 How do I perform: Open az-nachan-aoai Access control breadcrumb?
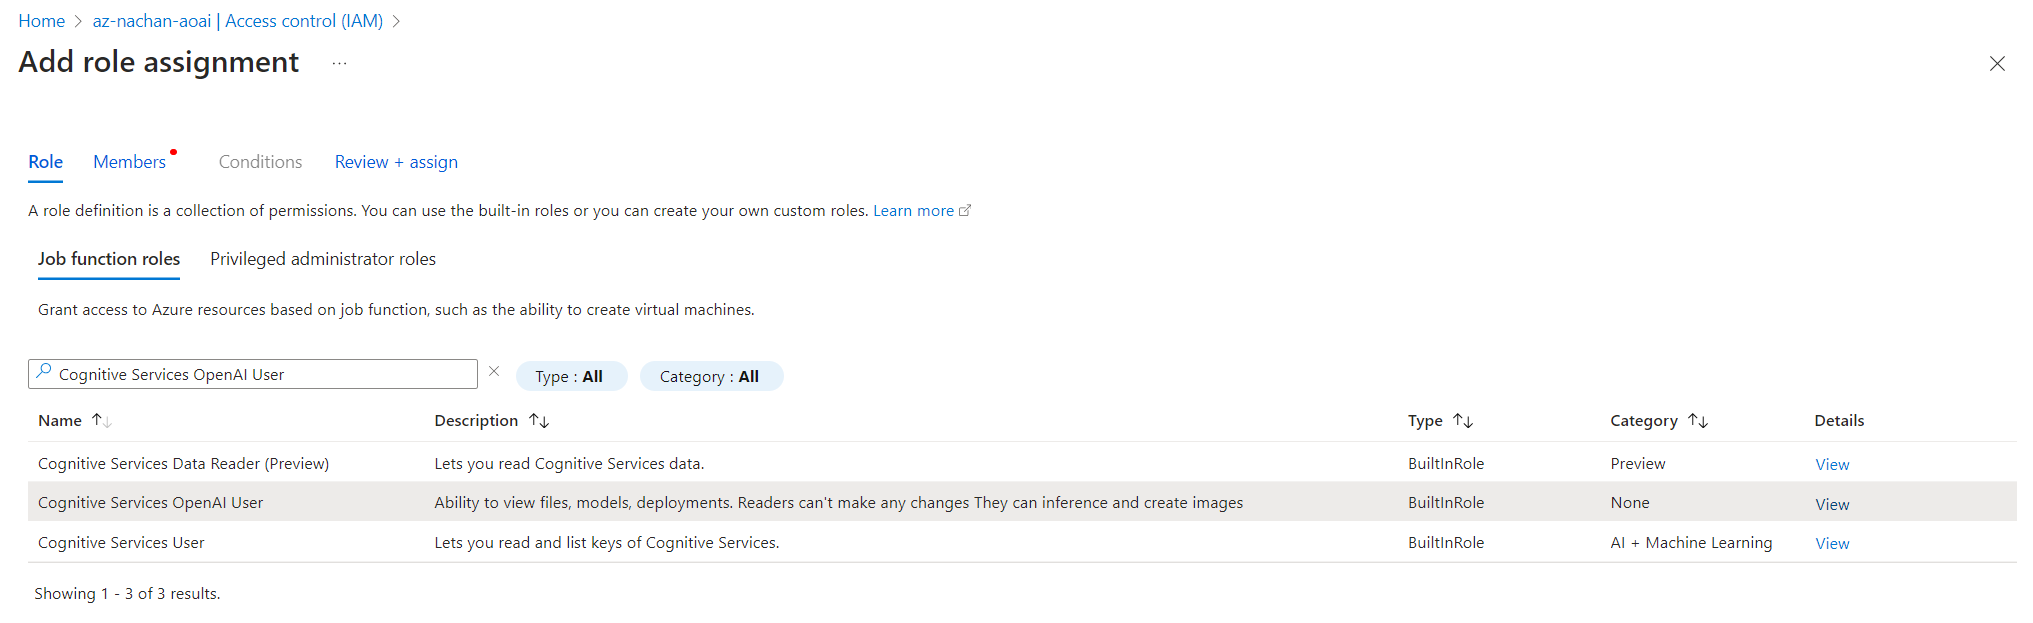click(x=237, y=21)
